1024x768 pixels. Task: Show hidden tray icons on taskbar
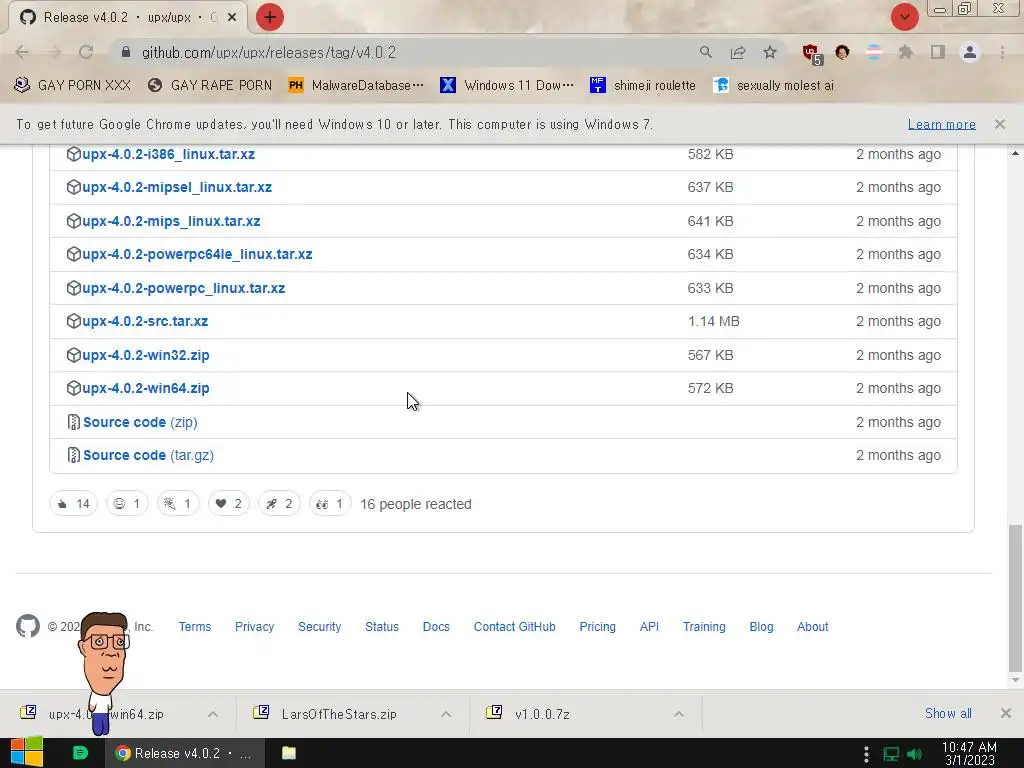866,754
